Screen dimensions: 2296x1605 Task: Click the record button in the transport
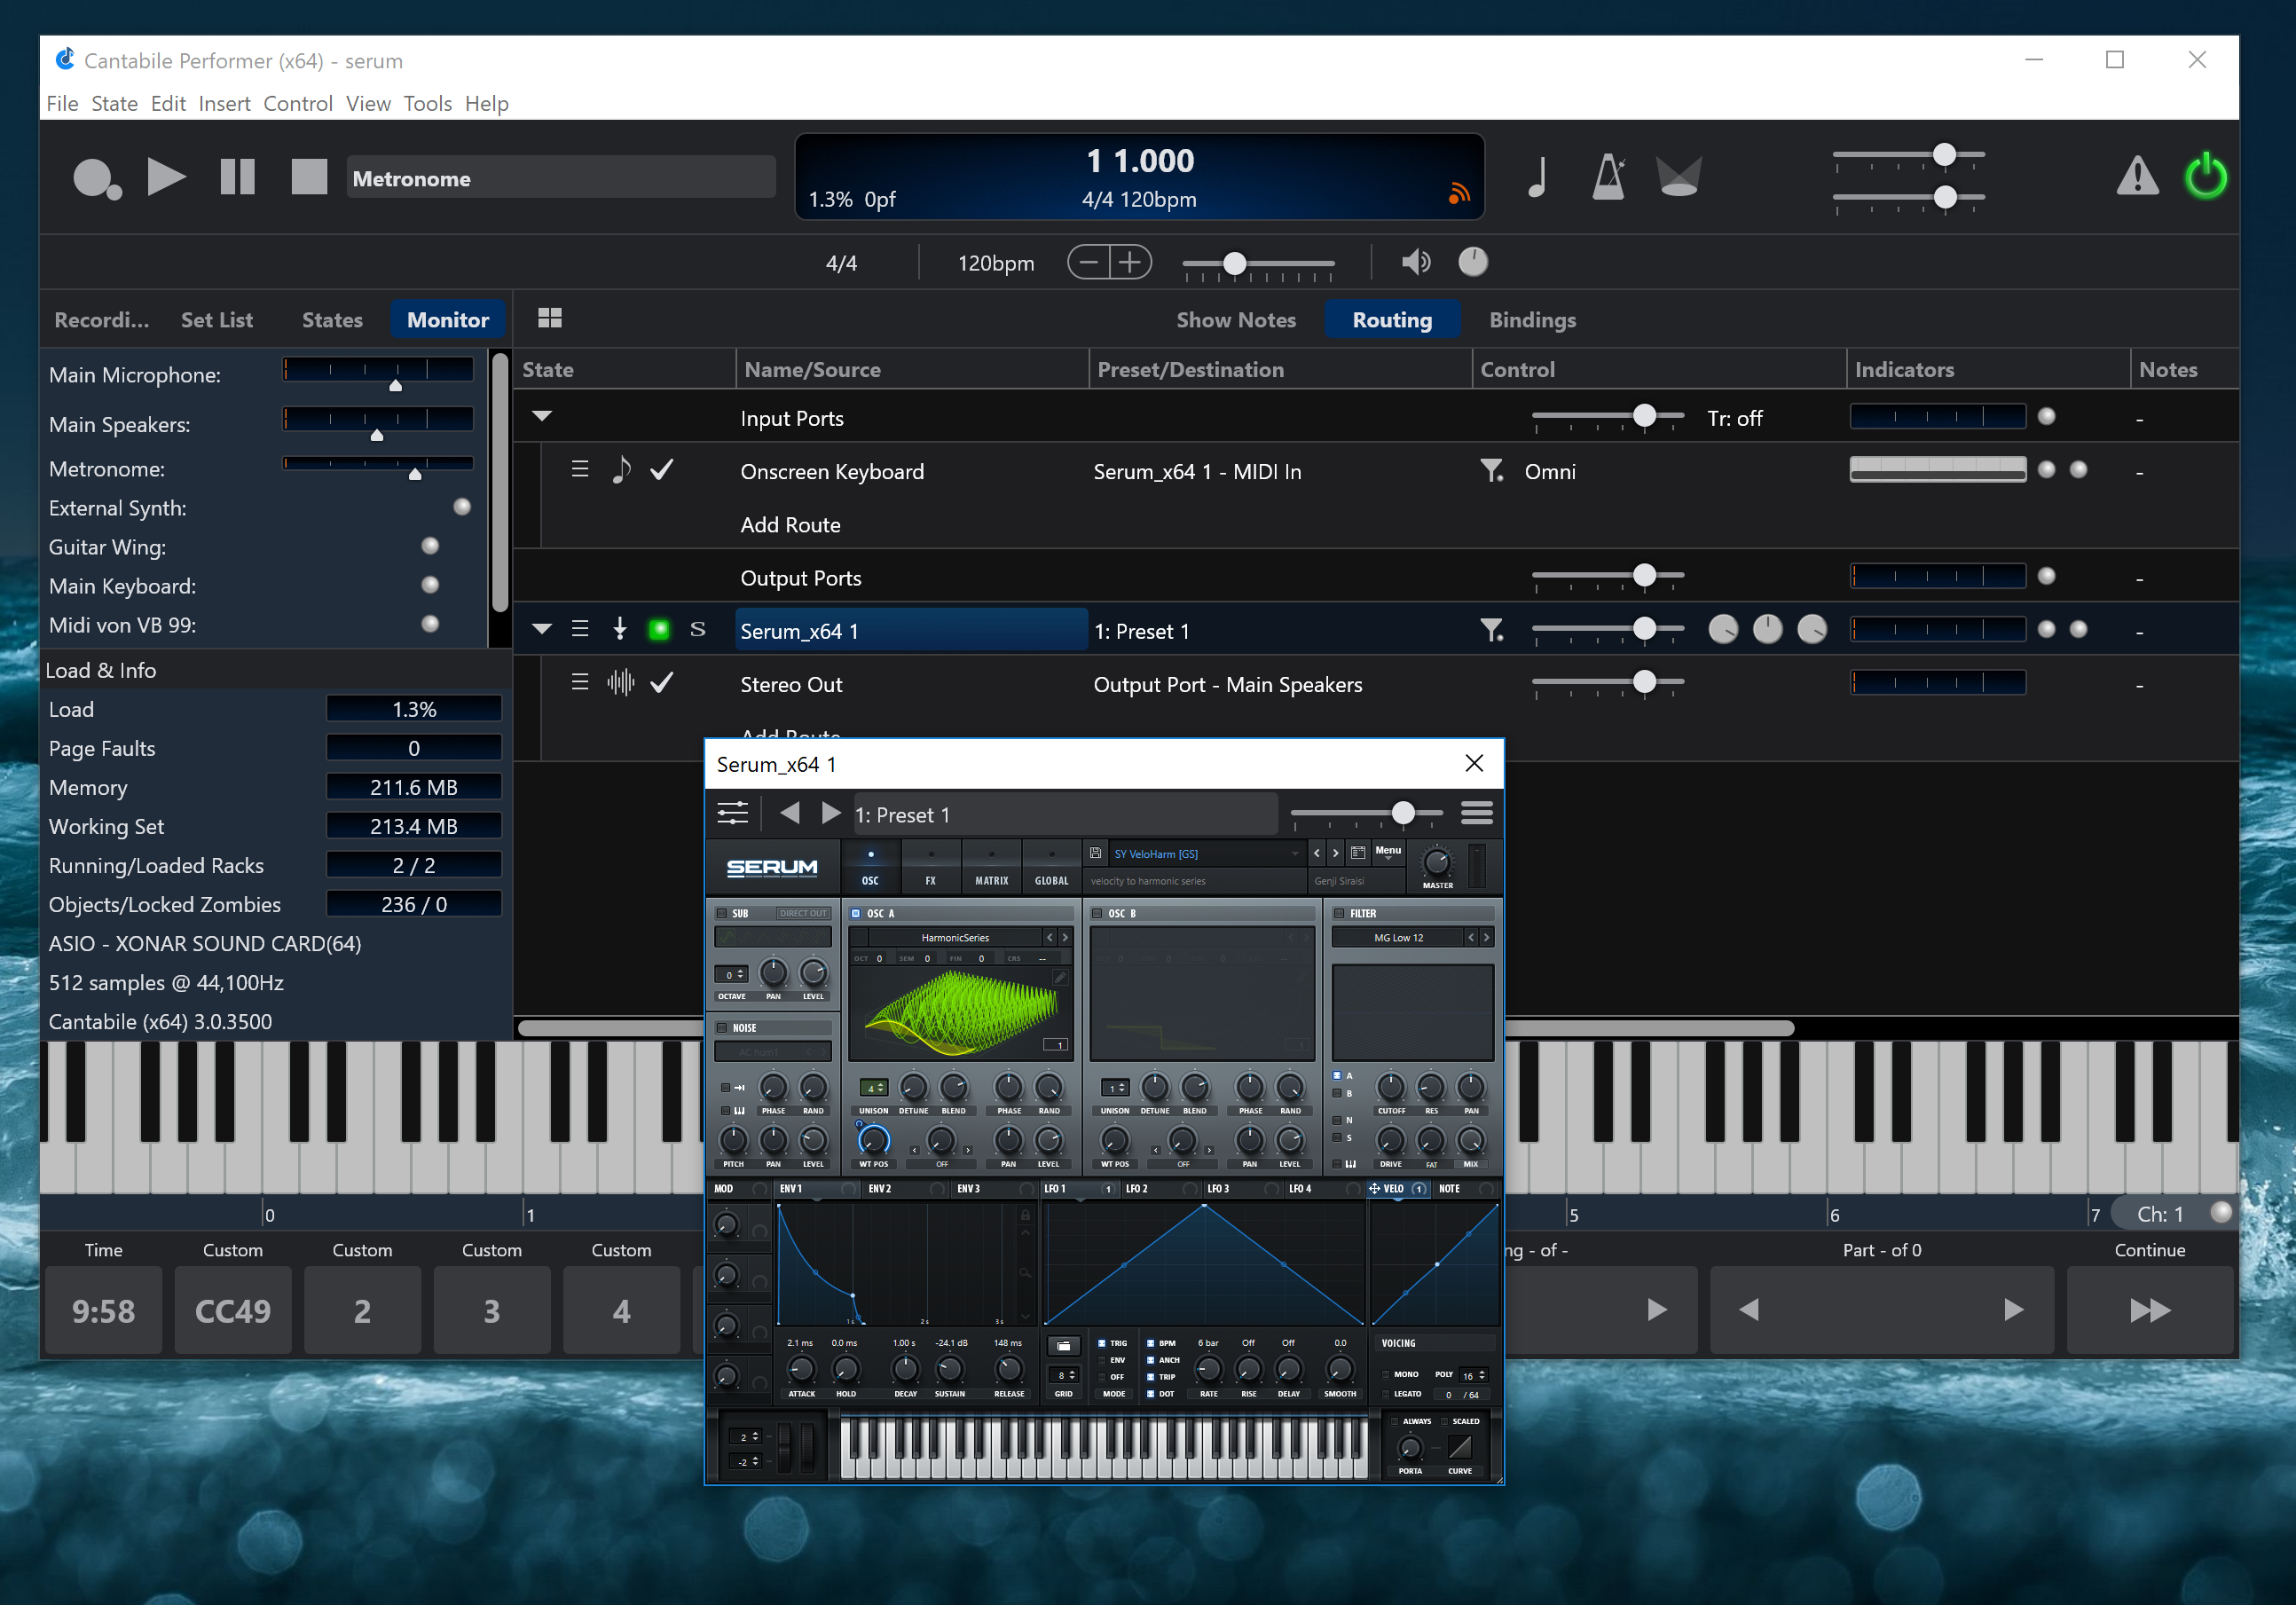pyautogui.click(x=97, y=178)
